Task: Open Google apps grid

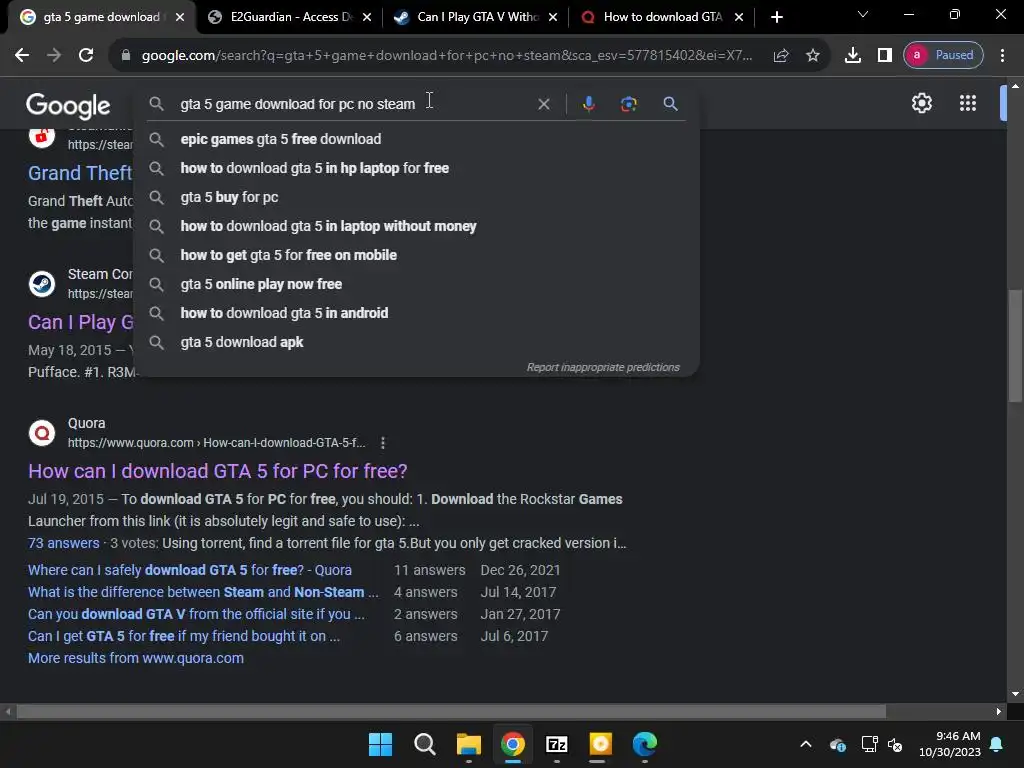Action: tap(967, 103)
